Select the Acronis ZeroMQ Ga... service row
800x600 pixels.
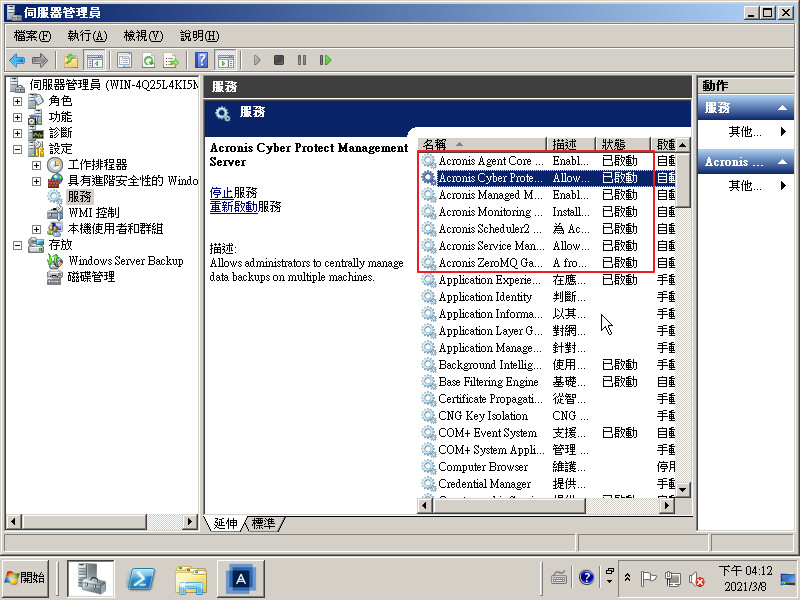coord(547,263)
